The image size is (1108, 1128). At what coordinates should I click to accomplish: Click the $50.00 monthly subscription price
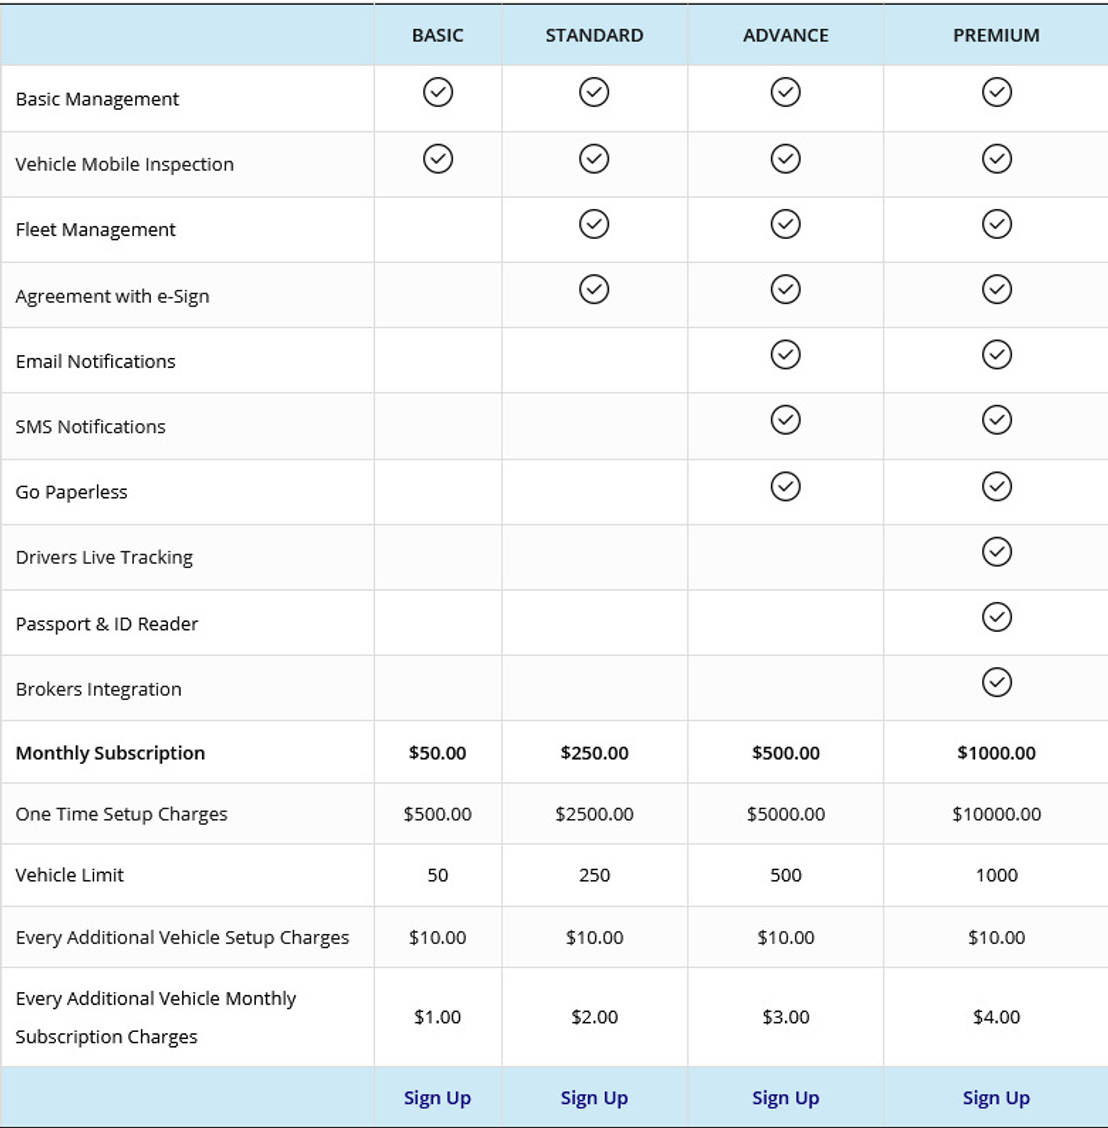coord(437,753)
